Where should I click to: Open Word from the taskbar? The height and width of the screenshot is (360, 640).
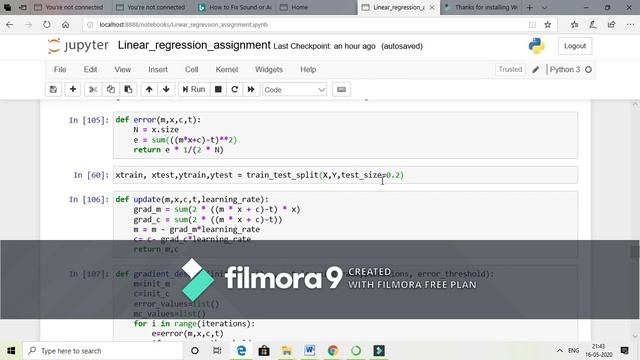pos(310,351)
